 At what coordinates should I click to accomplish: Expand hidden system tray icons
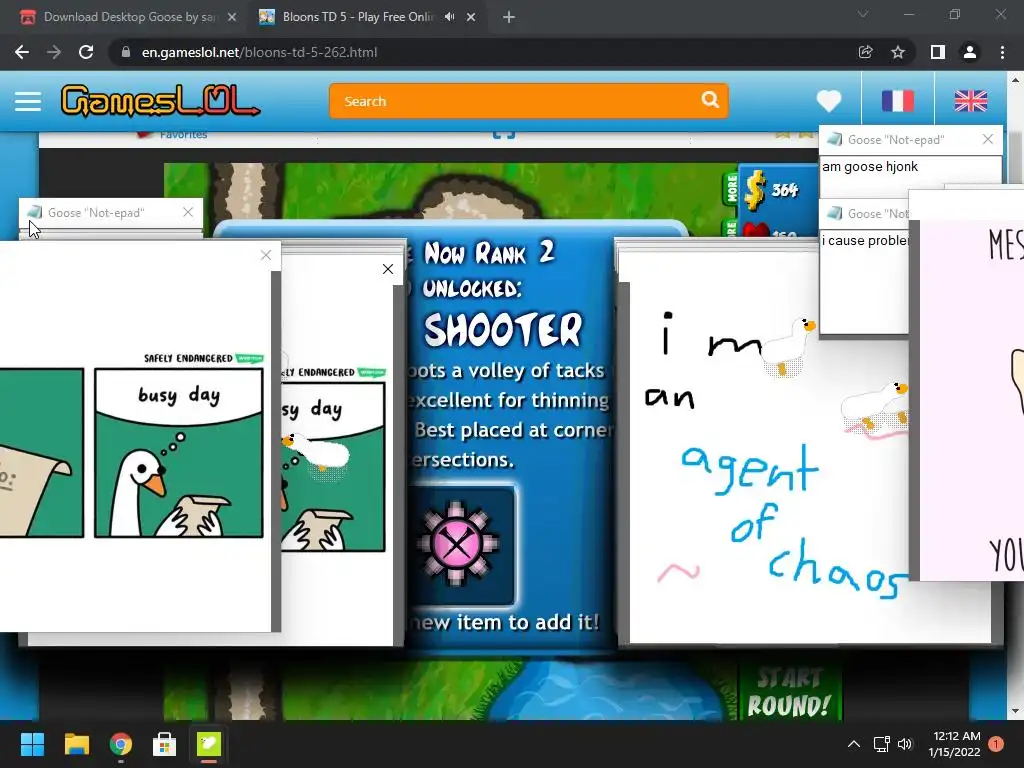tap(854, 744)
